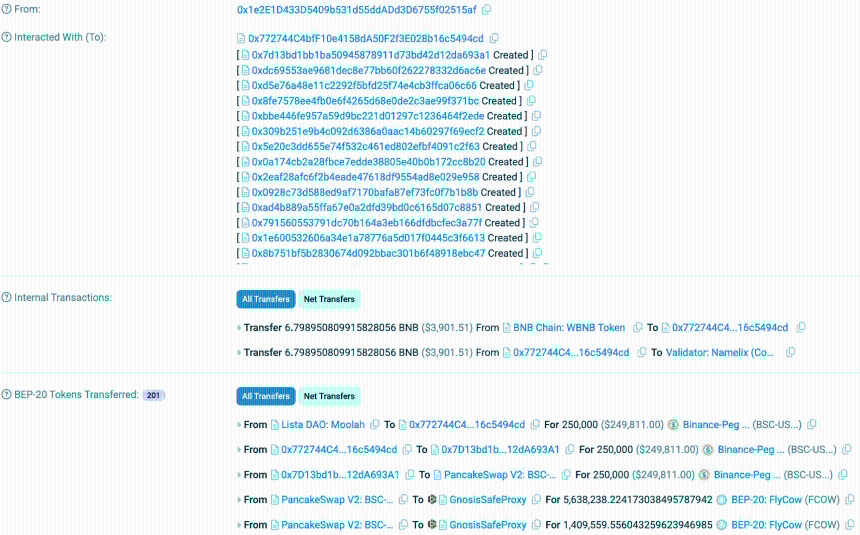Expand BNB transfer to Validator: Namelix row
Viewport: 860px width, 535px height.
tap(239, 353)
